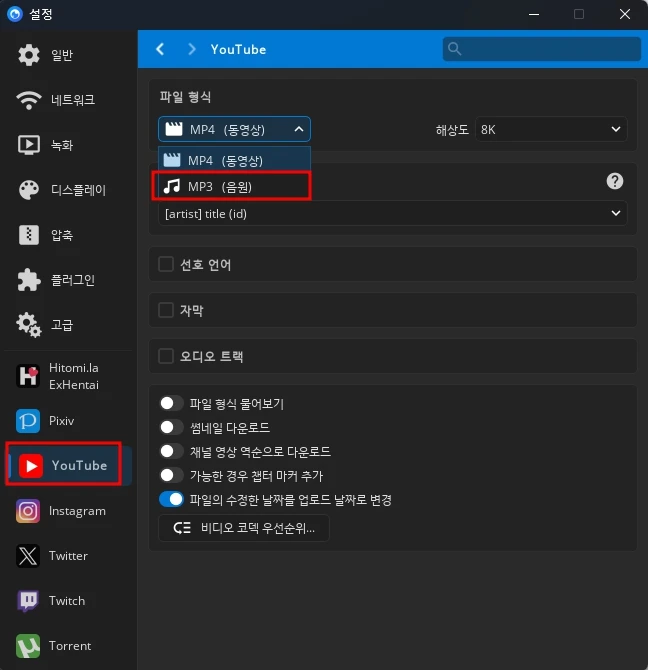Viewport: 648px width, 670px height.
Task: Open 비디오 코덱 우선순위 button
Action: tap(243, 528)
